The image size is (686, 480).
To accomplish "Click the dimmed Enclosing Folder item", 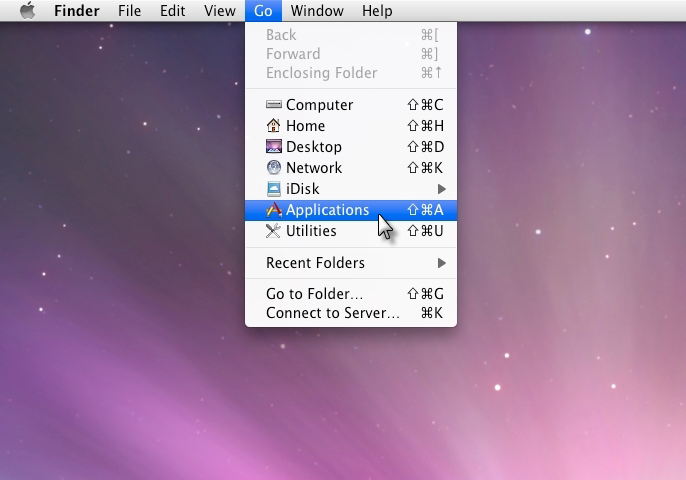I will pyautogui.click(x=351, y=73).
